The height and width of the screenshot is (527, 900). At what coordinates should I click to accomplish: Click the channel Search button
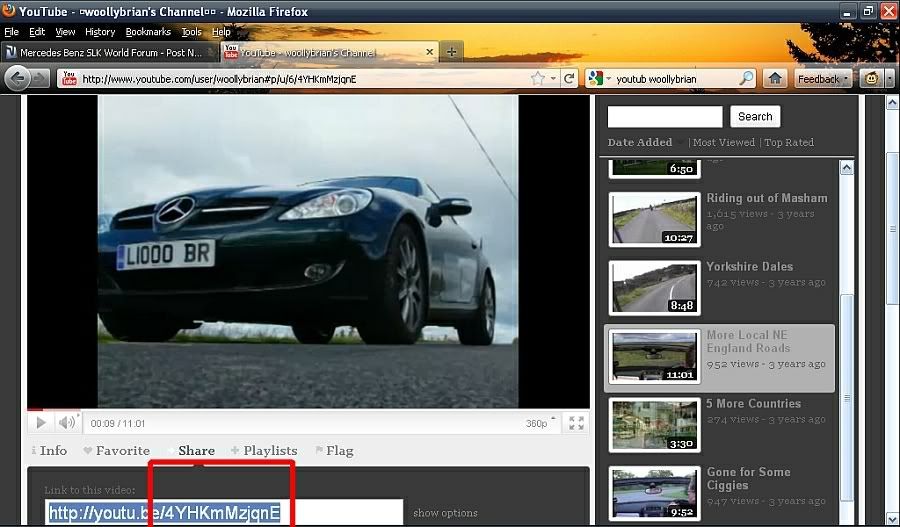pyautogui.click(x=755, y=117)
